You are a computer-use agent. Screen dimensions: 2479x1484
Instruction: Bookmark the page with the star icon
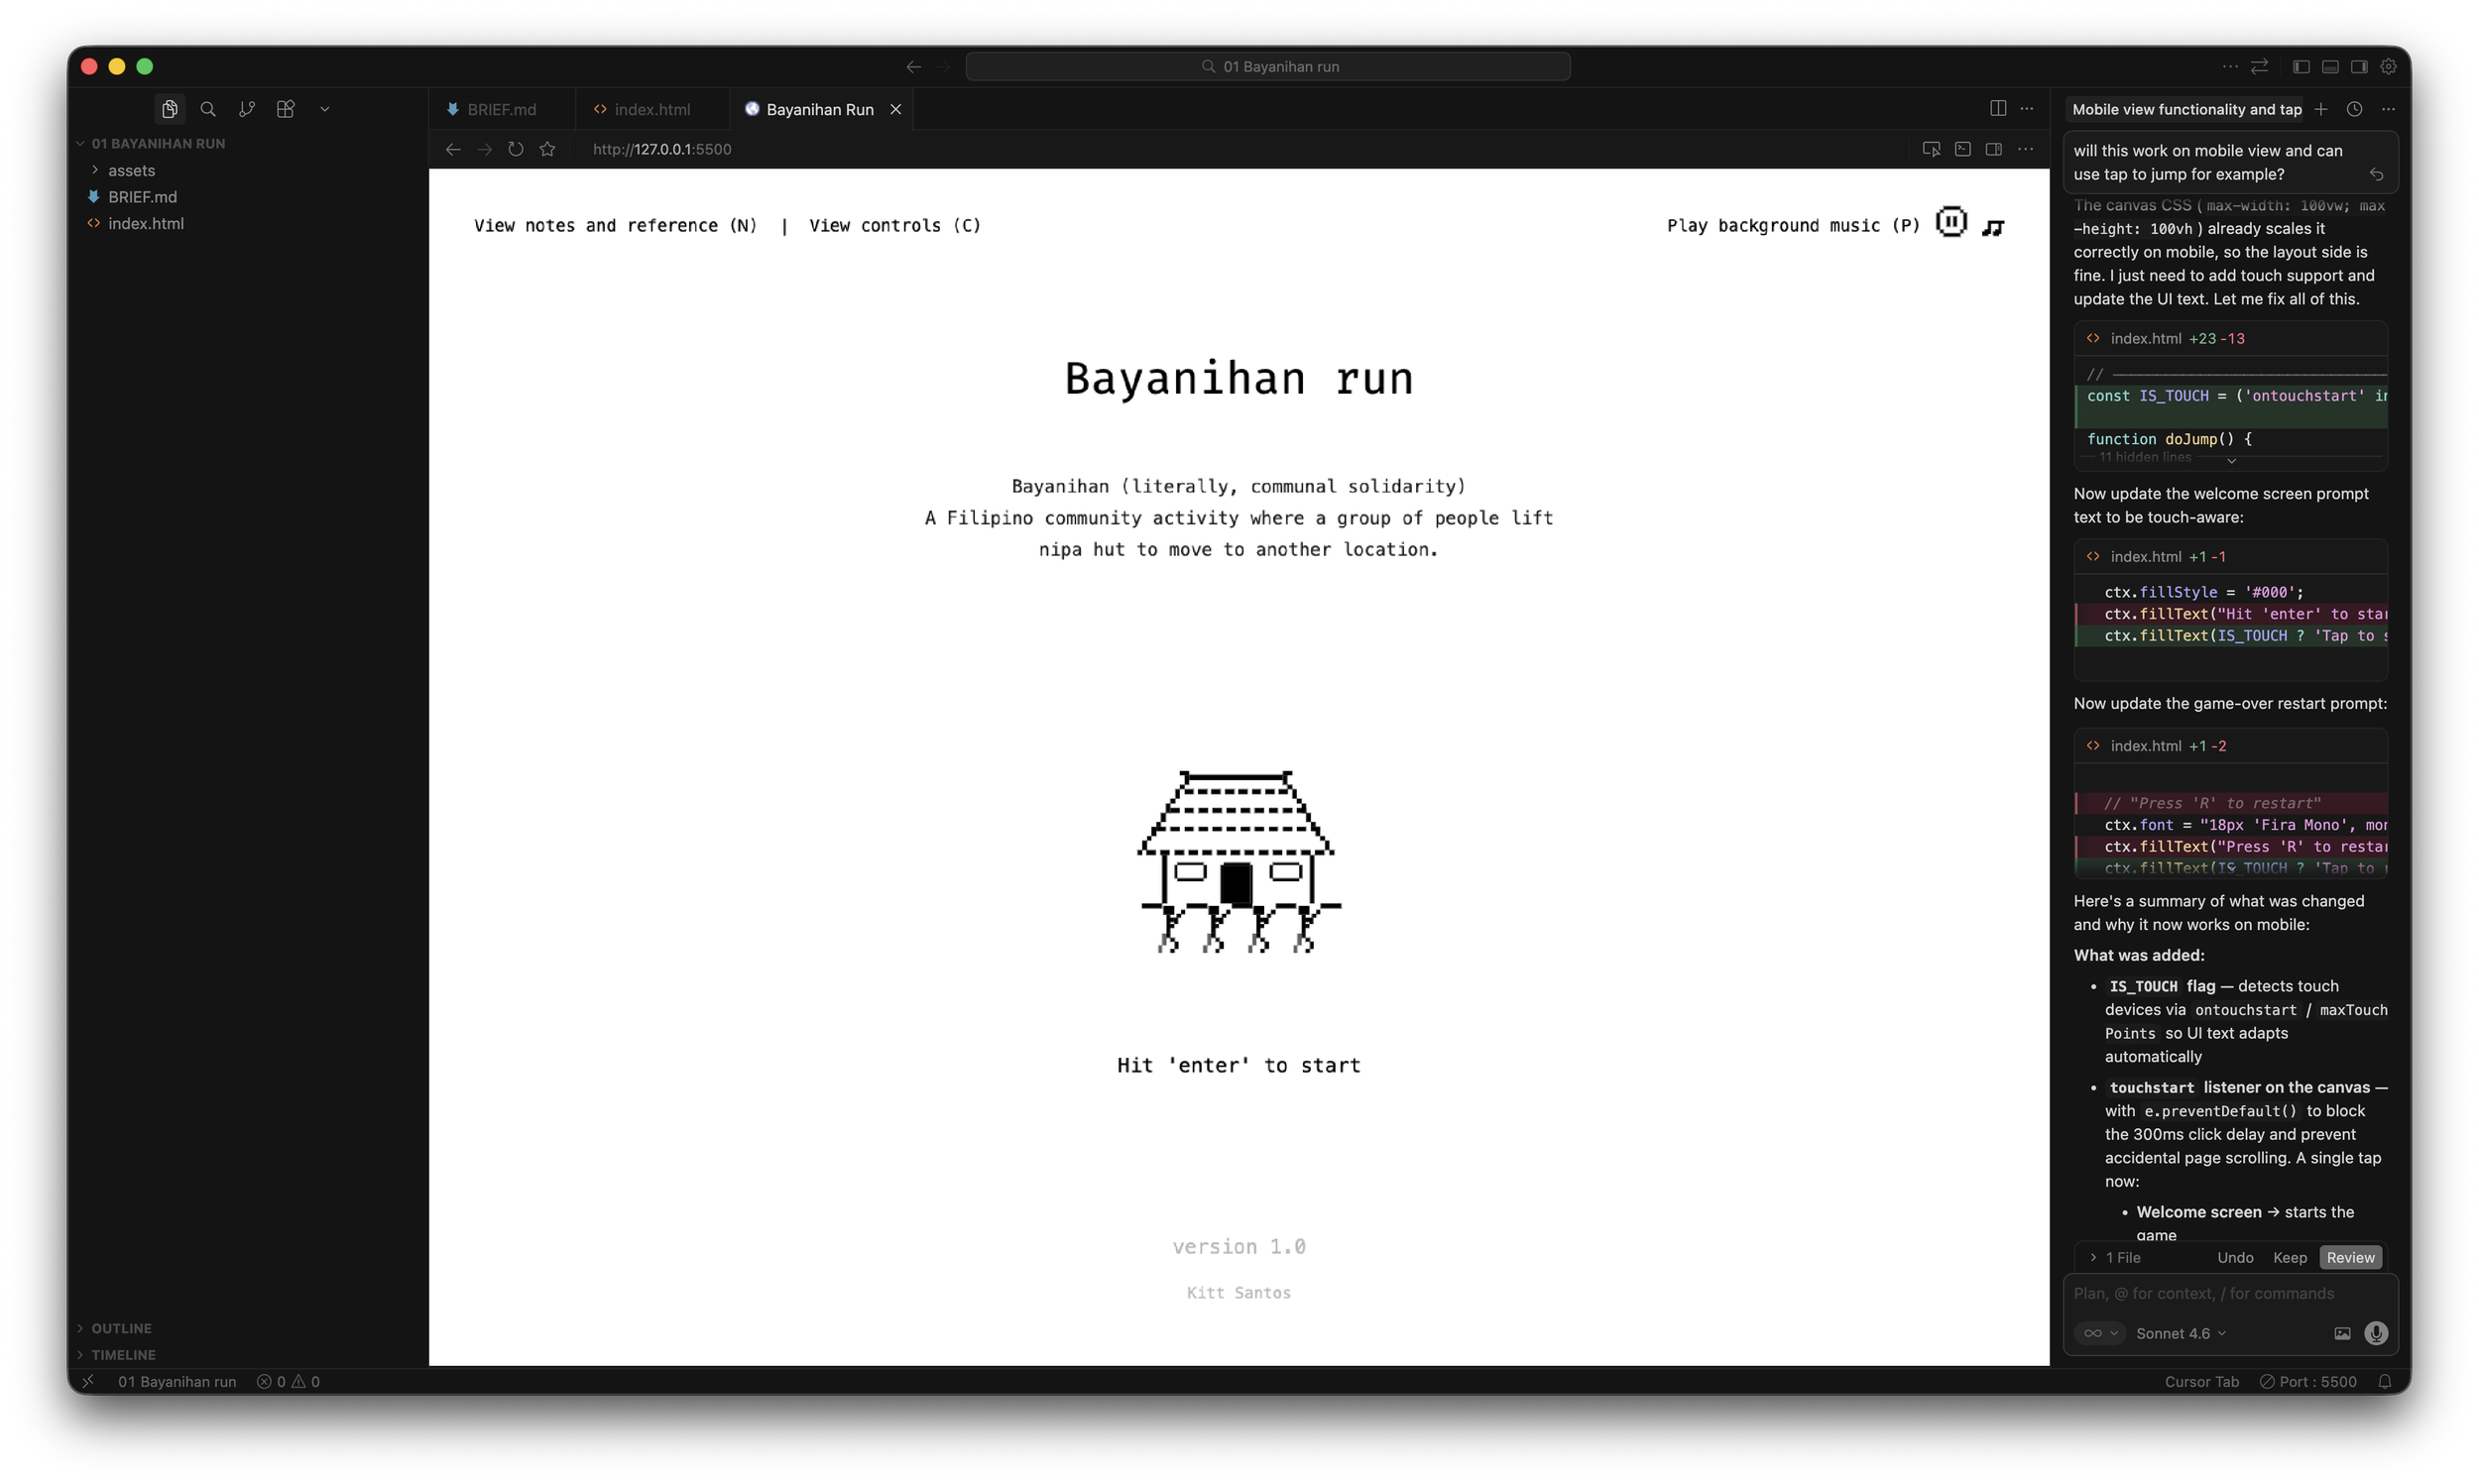pos(548,149)
